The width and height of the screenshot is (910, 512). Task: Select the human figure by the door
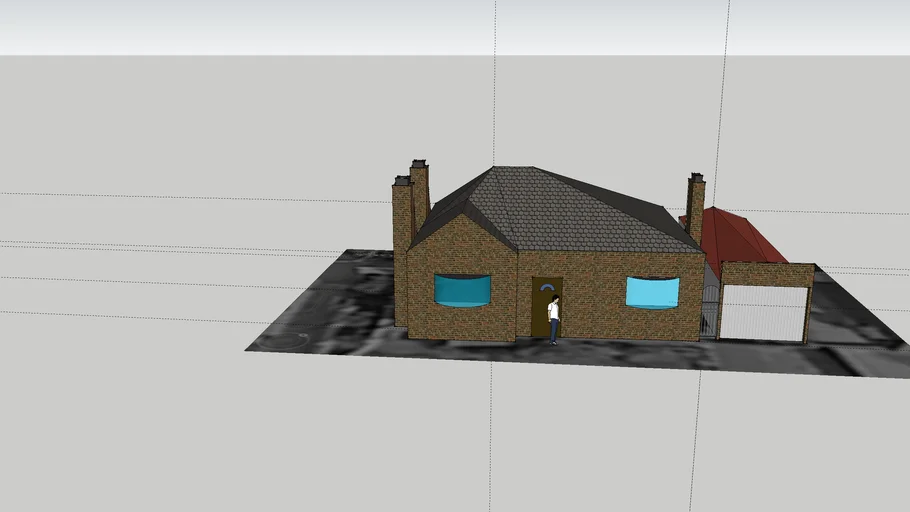(x=553, y=320)
